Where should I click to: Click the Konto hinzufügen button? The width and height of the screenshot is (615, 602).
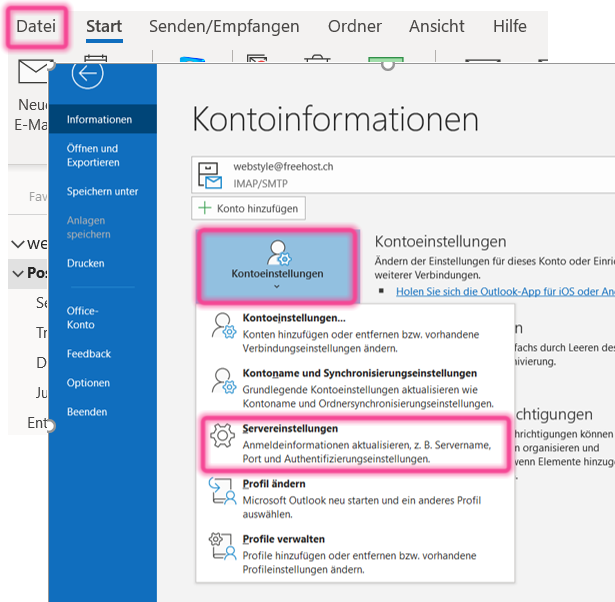[248, 209]
